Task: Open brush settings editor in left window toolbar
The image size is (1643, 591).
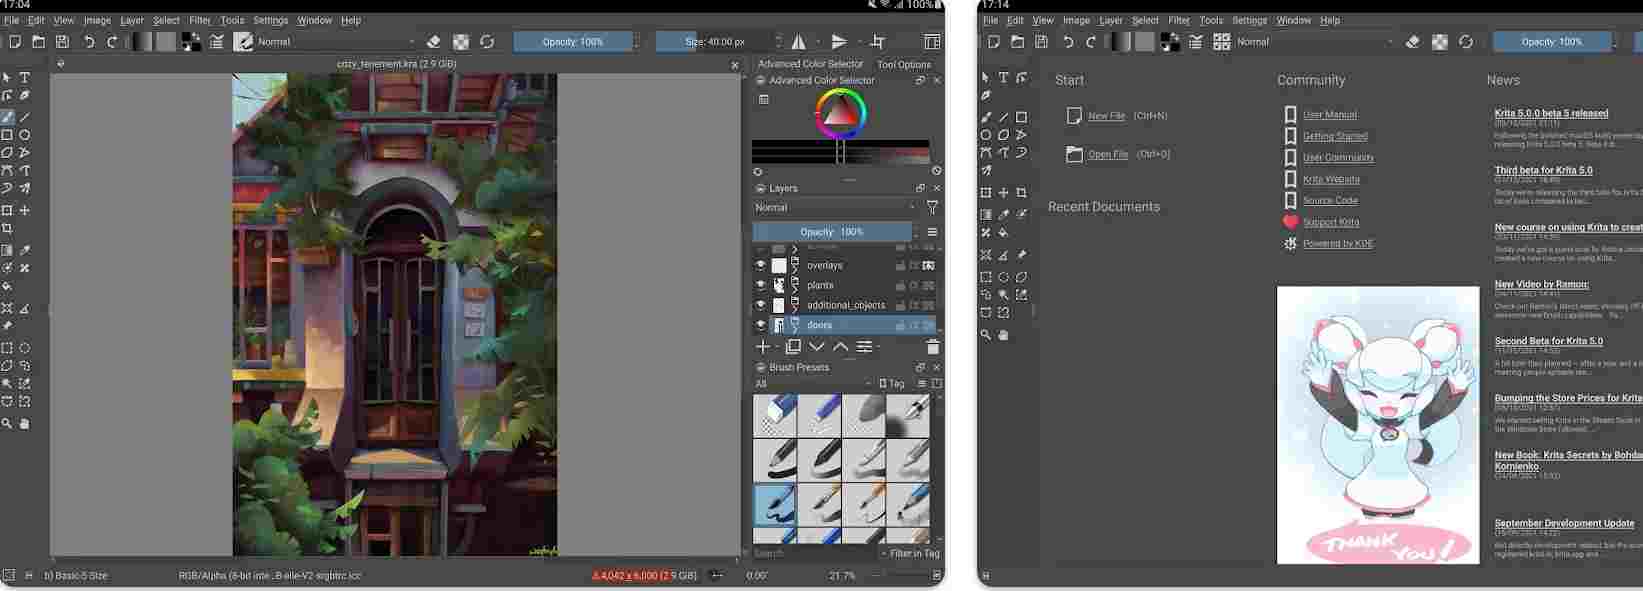Action: [216, 42]
